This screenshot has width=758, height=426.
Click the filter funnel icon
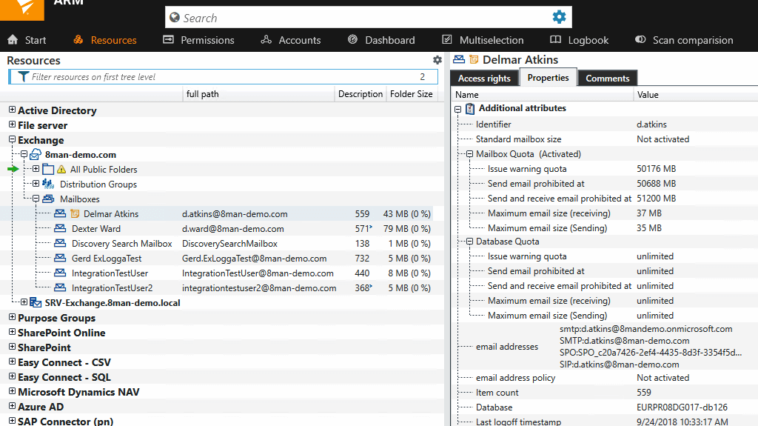(21, 77)
